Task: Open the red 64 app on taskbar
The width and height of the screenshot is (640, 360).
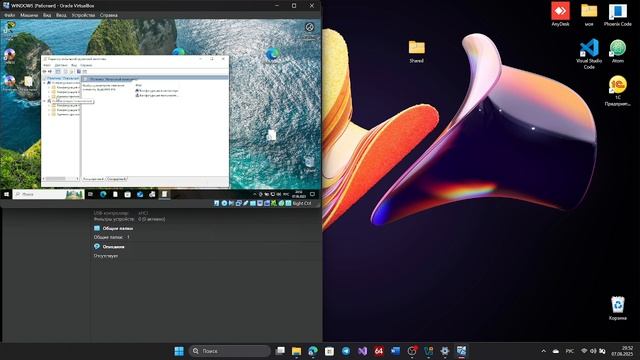Action: (379, 351)
